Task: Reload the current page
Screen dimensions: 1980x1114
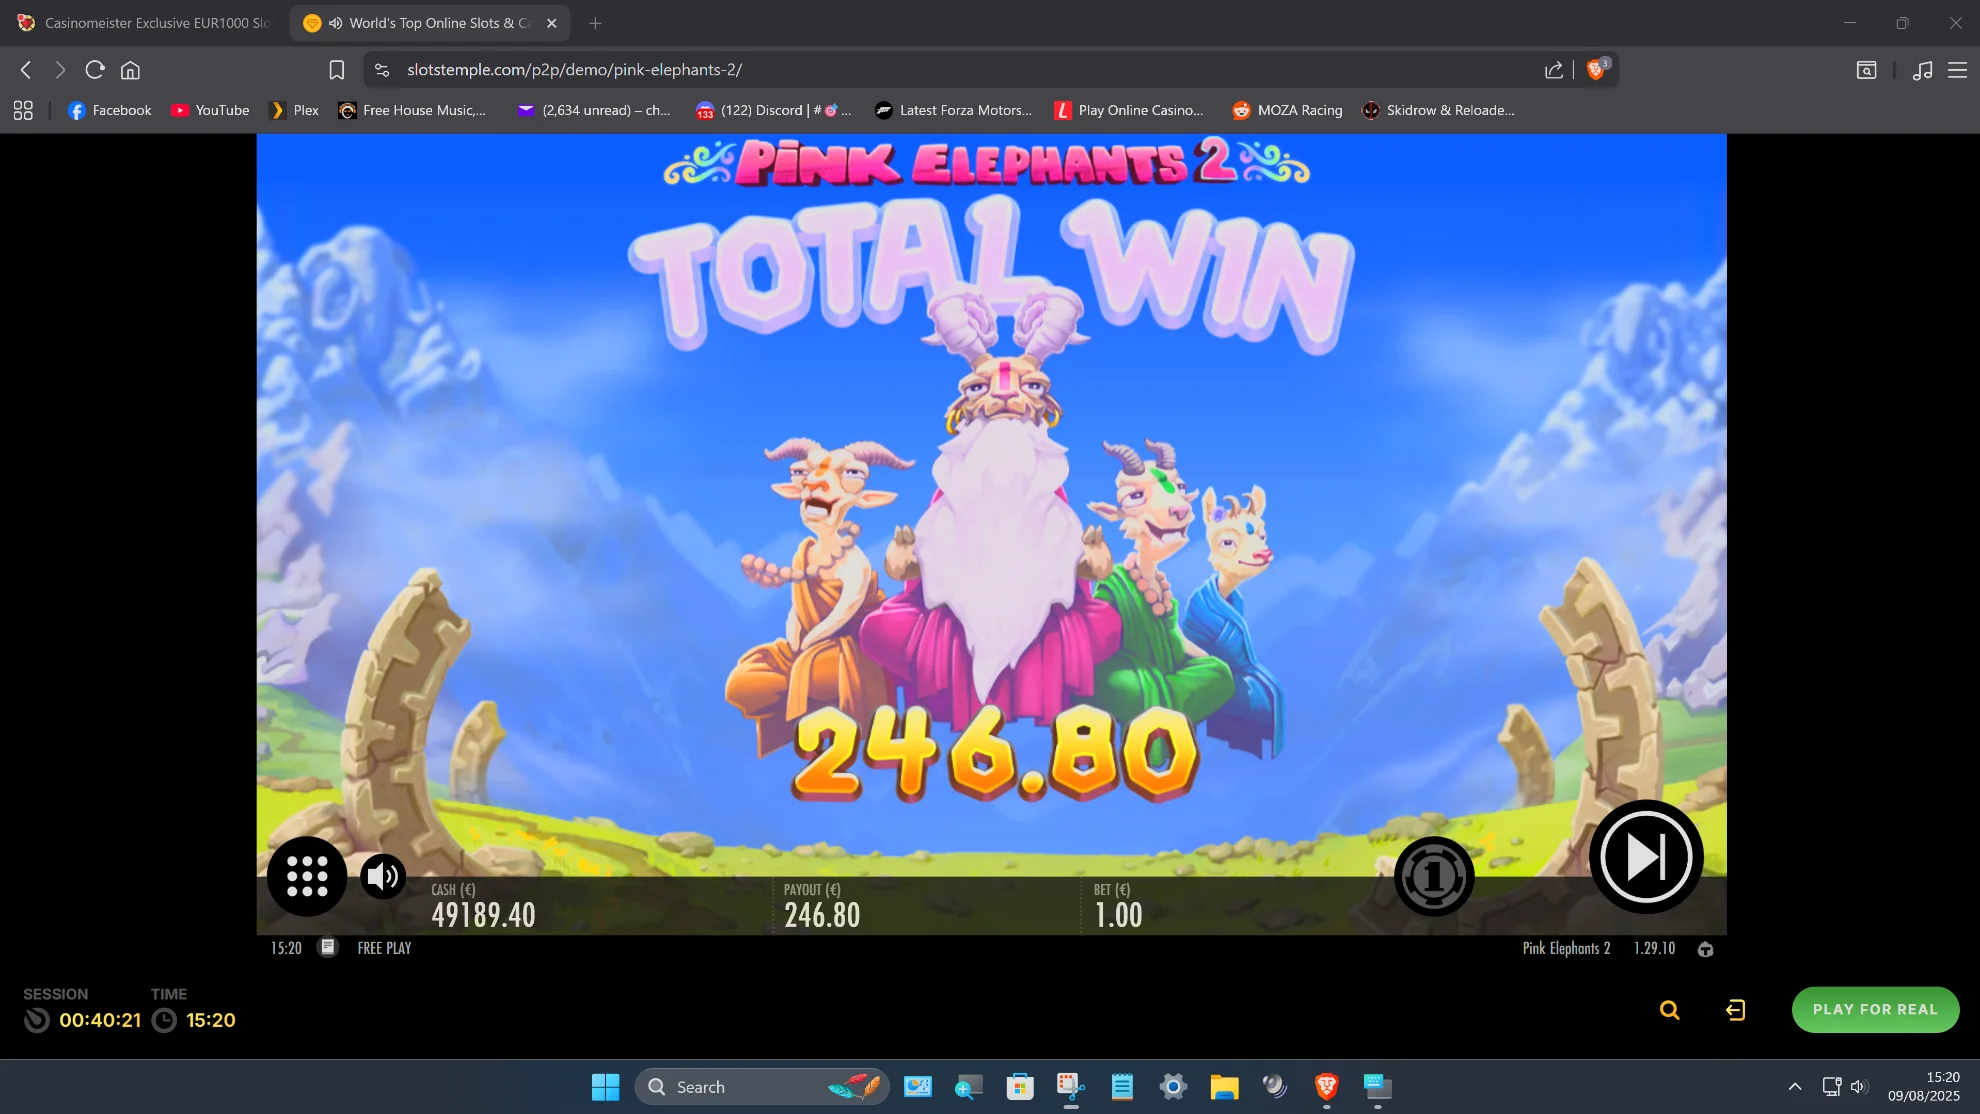Action: (95, 70)
